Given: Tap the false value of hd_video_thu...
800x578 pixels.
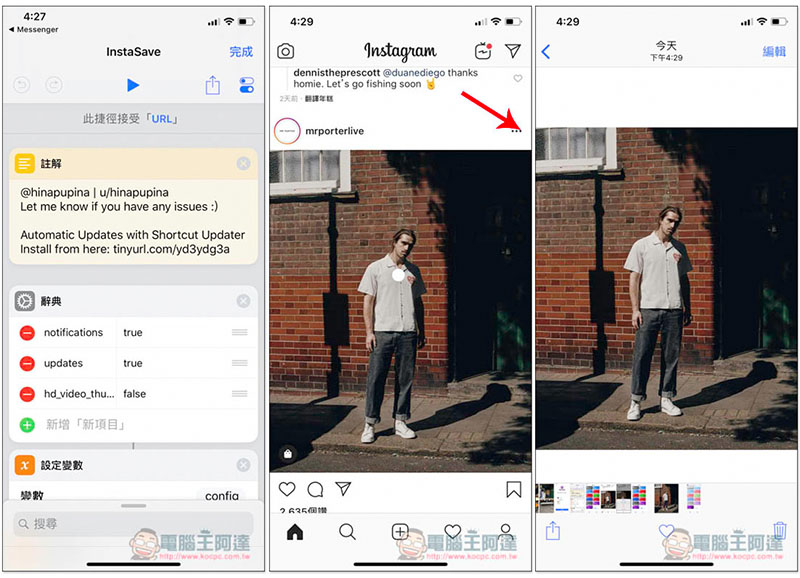Looking at the screenshot, I should click(135, 394).
